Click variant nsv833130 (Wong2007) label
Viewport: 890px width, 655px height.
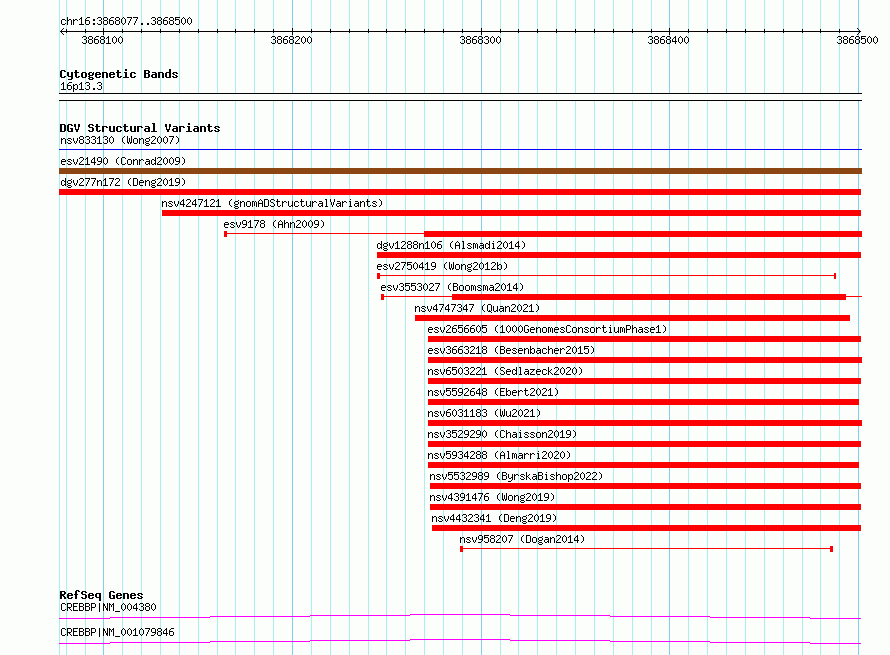click(120, 140)
